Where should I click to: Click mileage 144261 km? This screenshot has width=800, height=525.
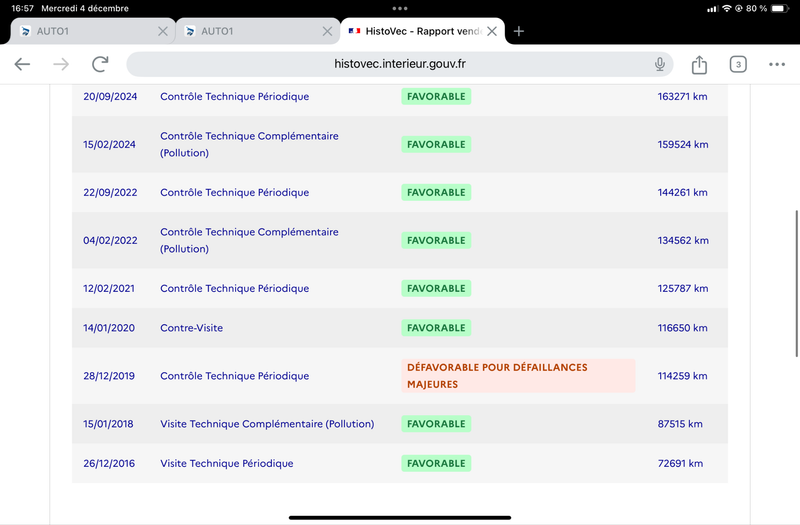coord(682,192)
